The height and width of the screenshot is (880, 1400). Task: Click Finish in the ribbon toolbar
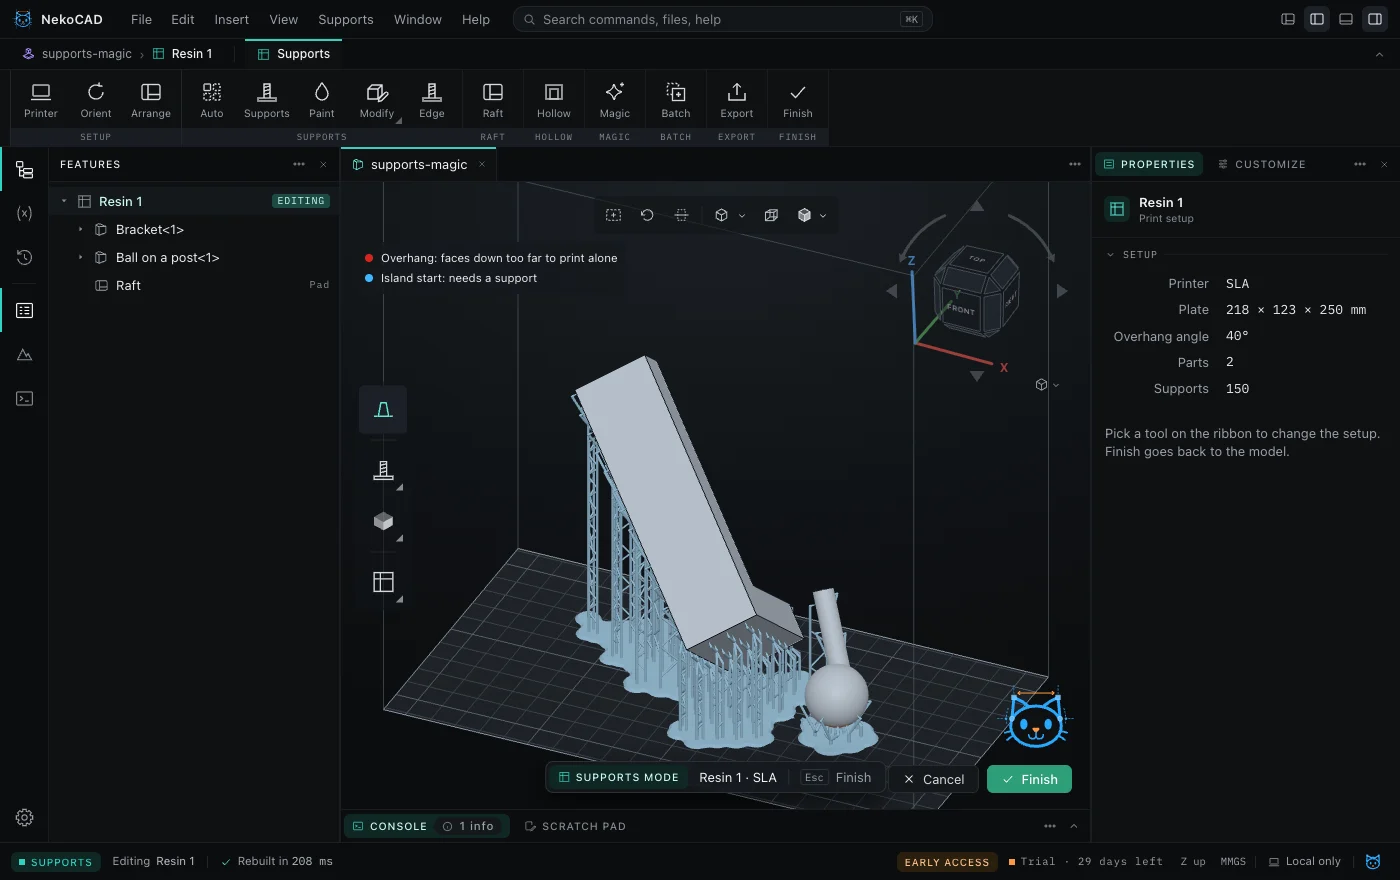[x=798, y=100]
